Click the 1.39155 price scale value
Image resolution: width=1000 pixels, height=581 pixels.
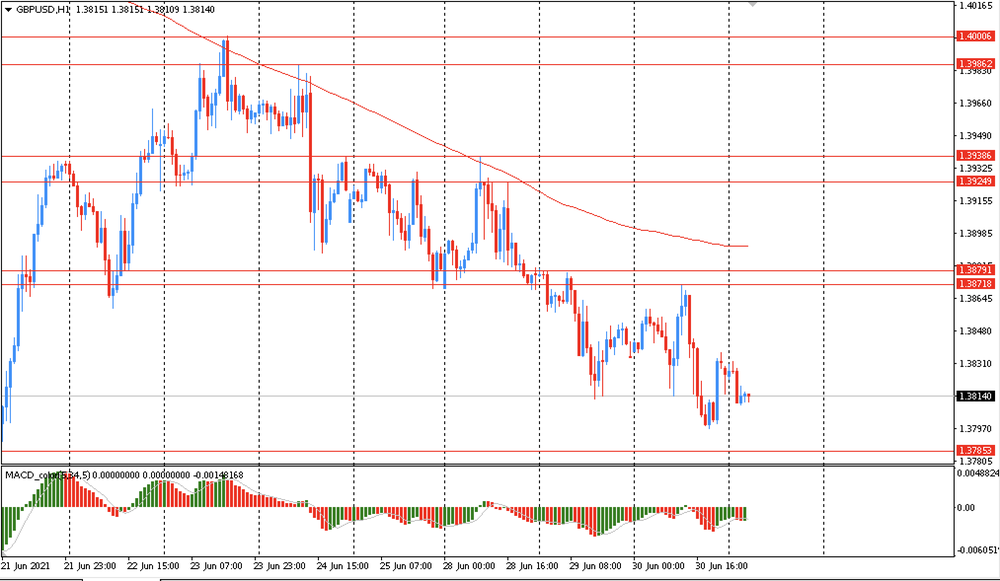point(976,201)
